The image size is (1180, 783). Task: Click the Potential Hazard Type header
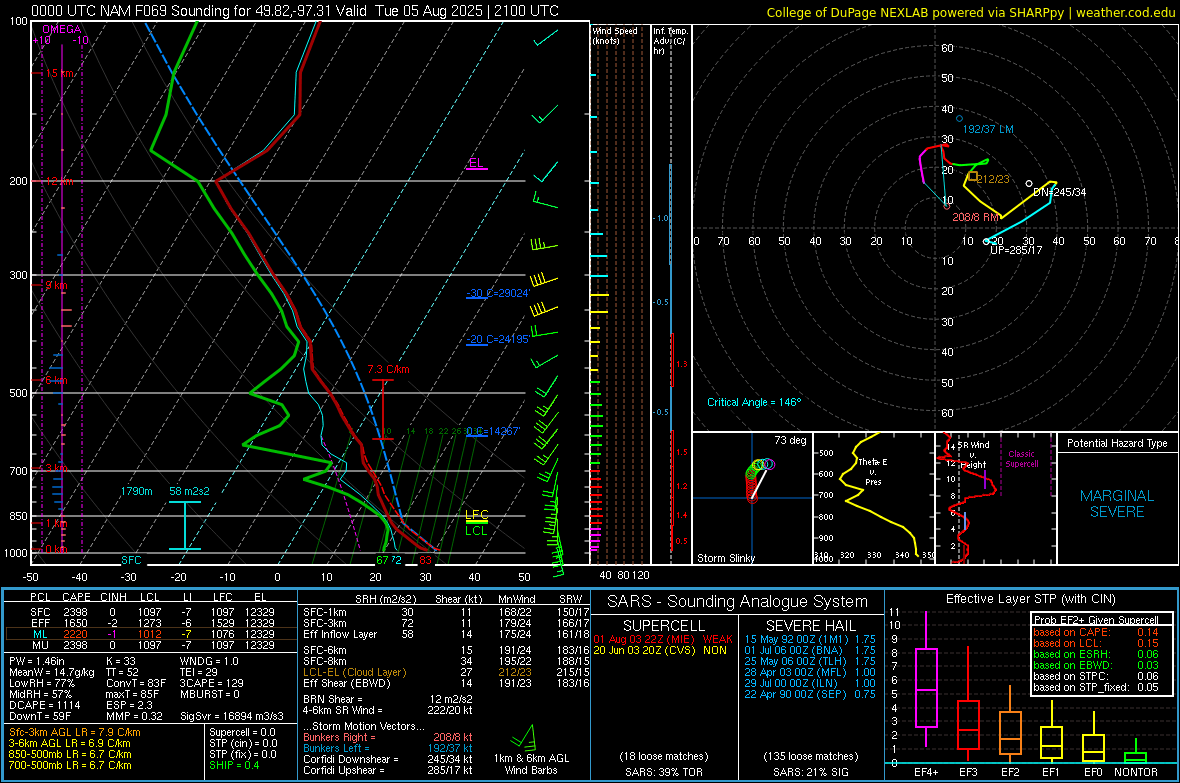pos(1118,443)
